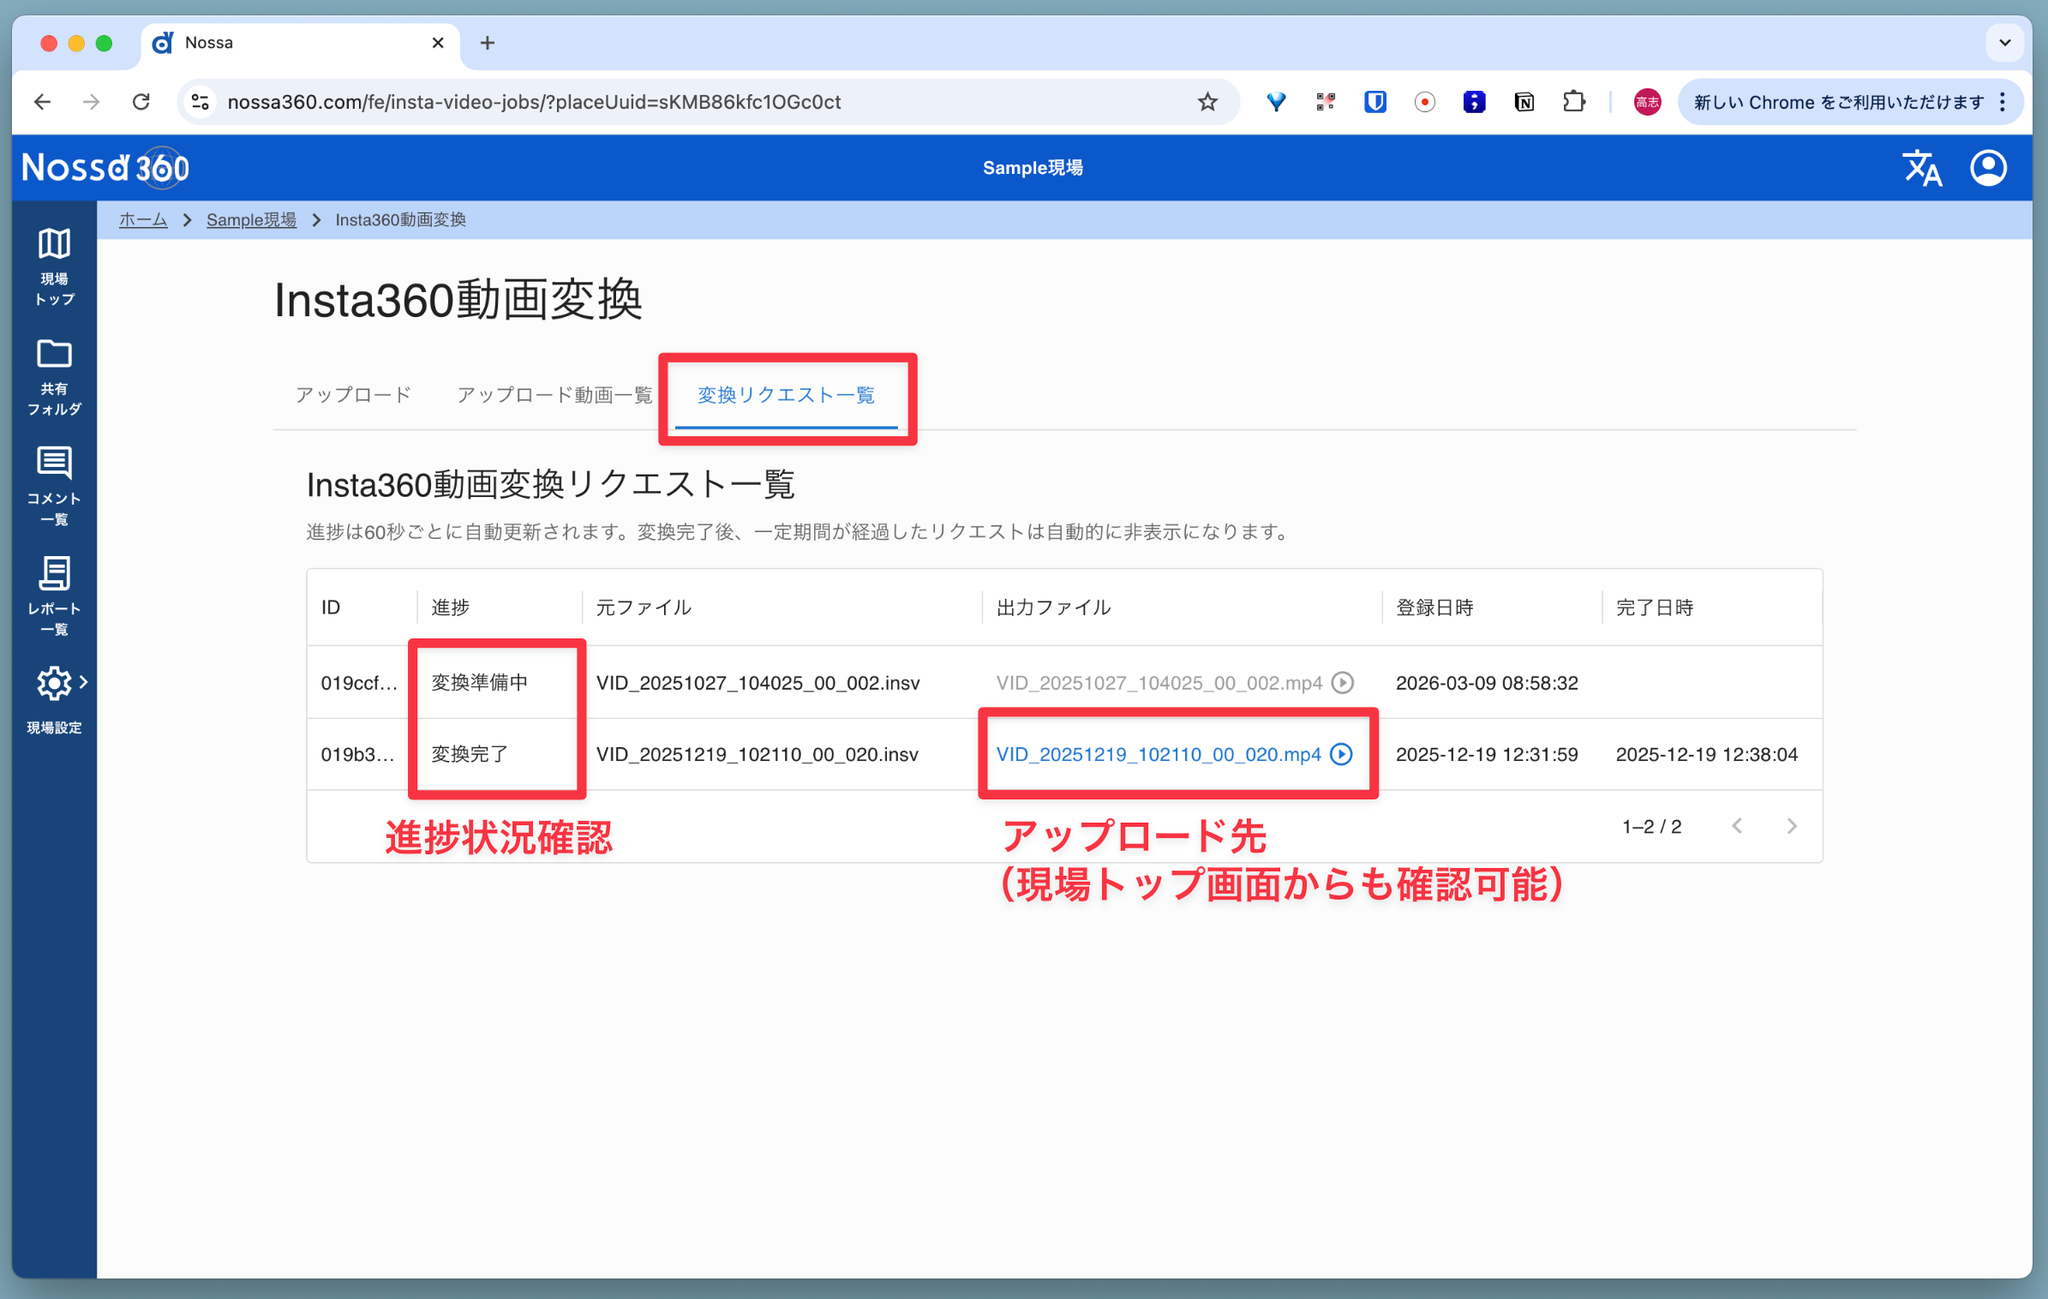This screenshot has width=2048, height=1299.
Task: Switch to the アップロード tab
Action: pyautogui.click(x=353, y=395)
